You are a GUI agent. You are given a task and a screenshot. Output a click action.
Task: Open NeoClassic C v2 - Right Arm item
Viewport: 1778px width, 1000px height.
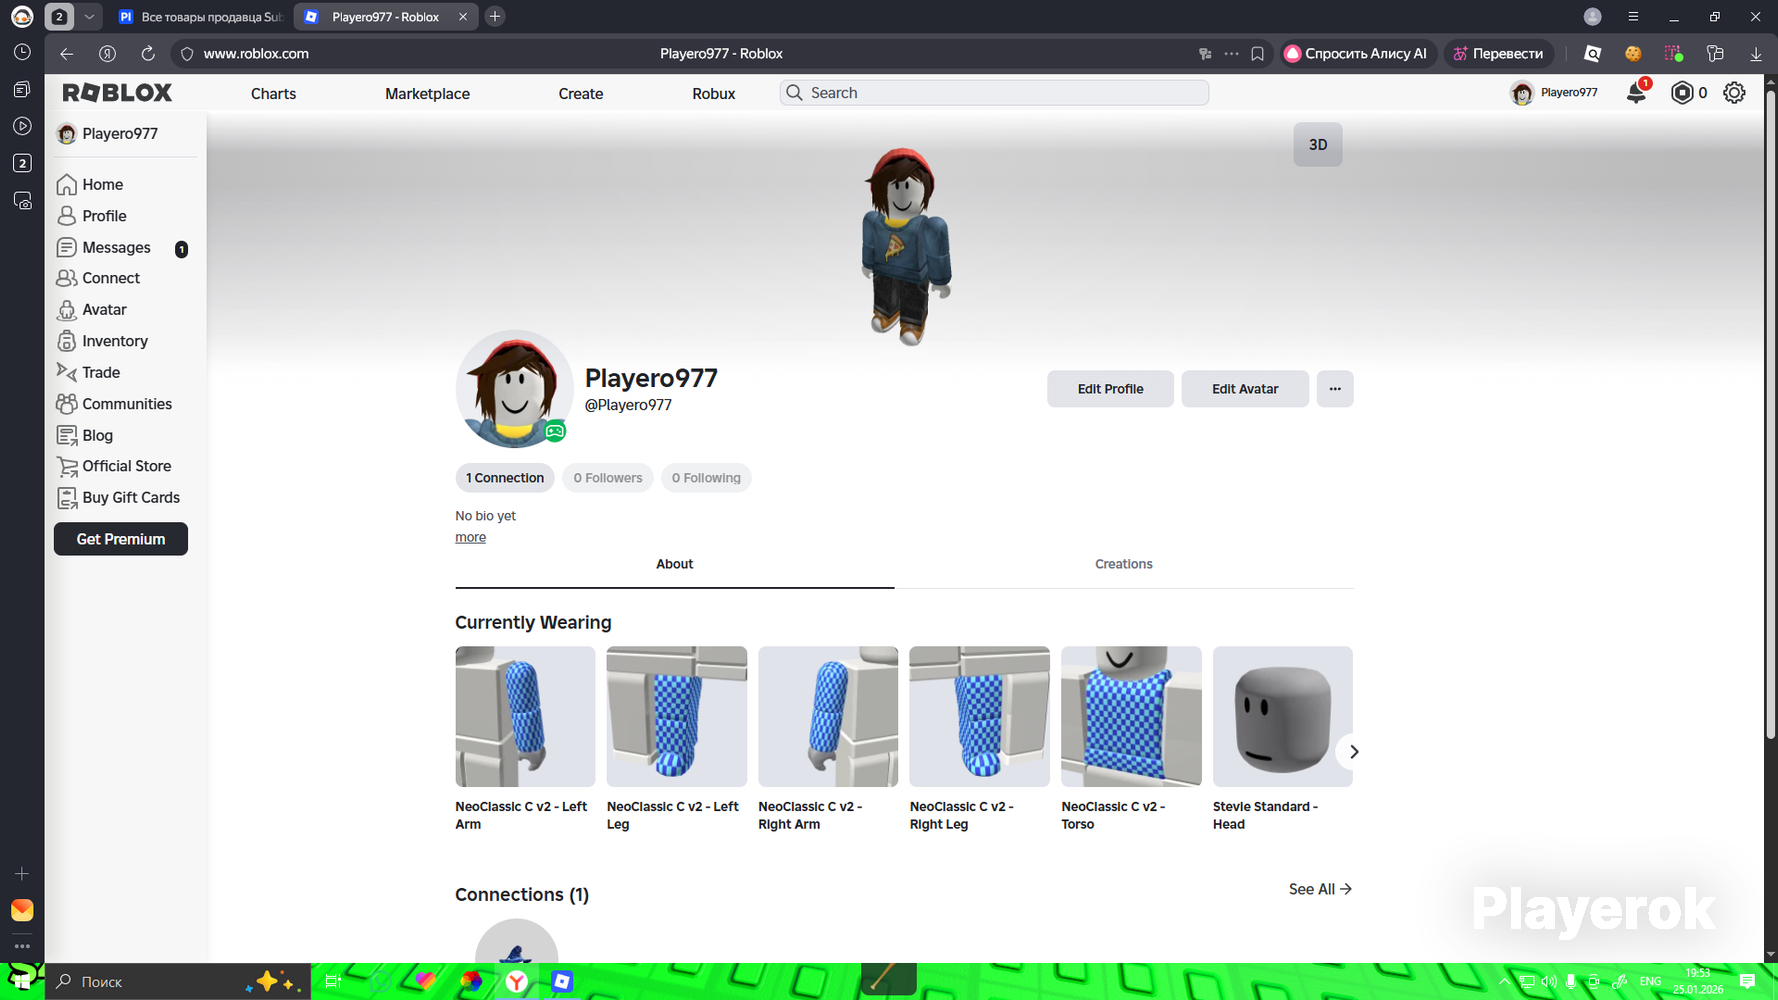[828, 739]
